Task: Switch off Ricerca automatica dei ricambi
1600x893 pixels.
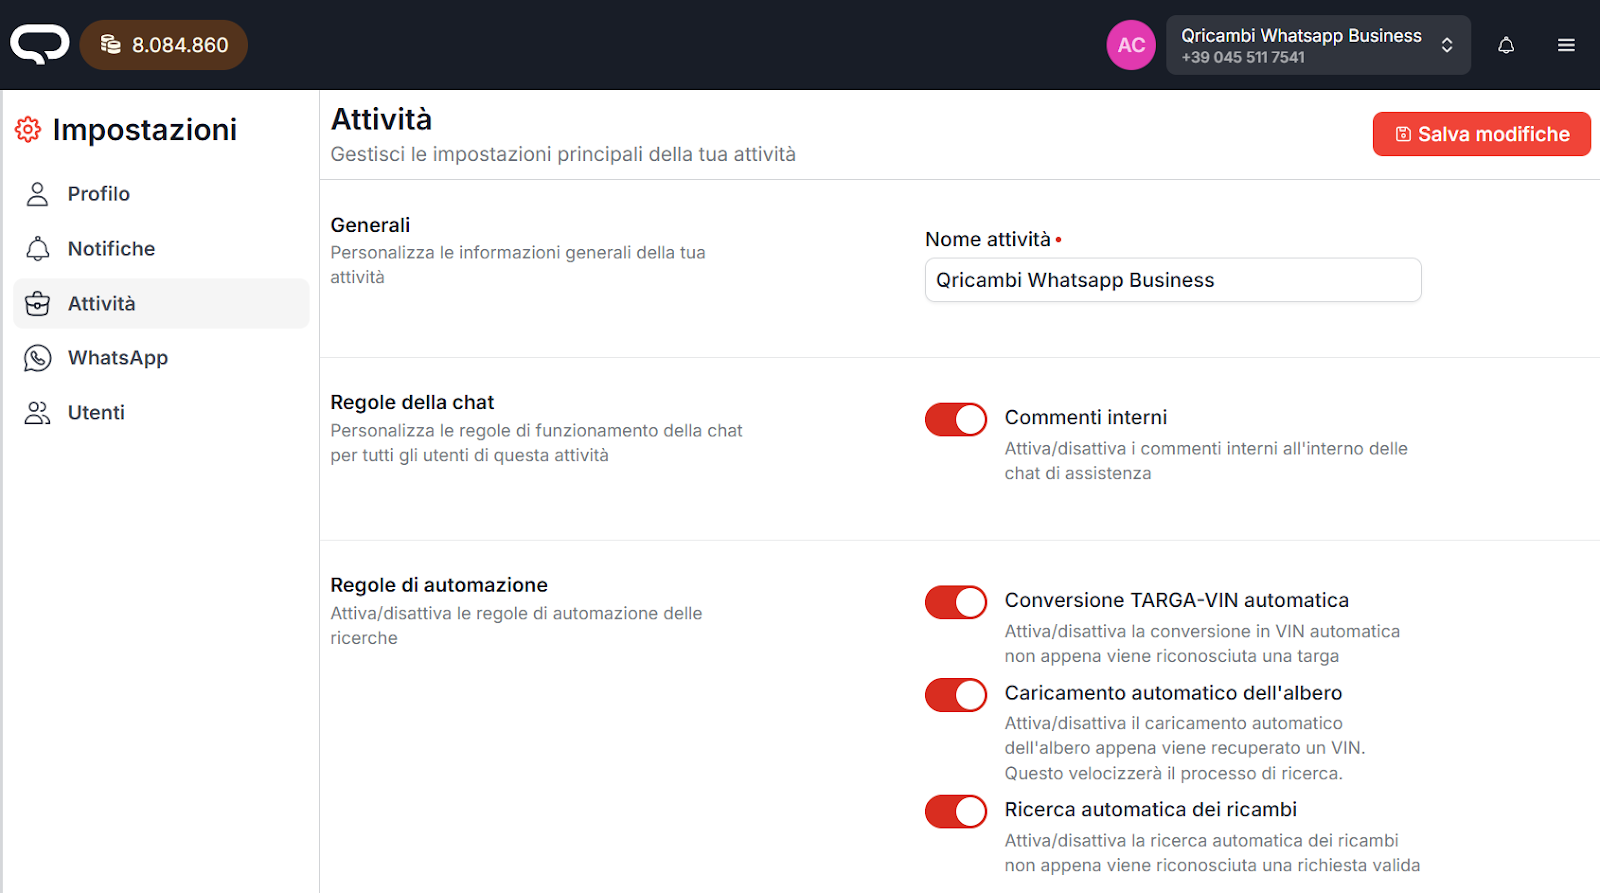Action: 955,812
